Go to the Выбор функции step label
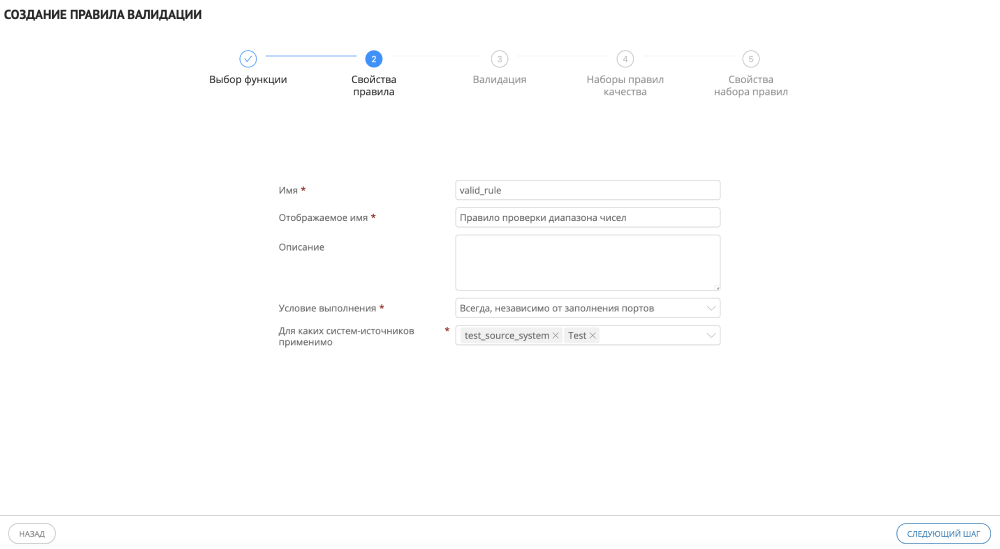Screen dimensions: 1000x549 pos(248,80)
